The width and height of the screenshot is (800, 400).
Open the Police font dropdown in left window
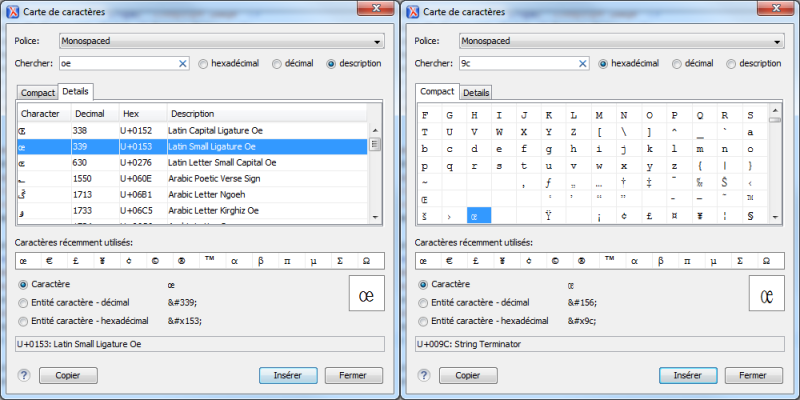click(222, 41)
